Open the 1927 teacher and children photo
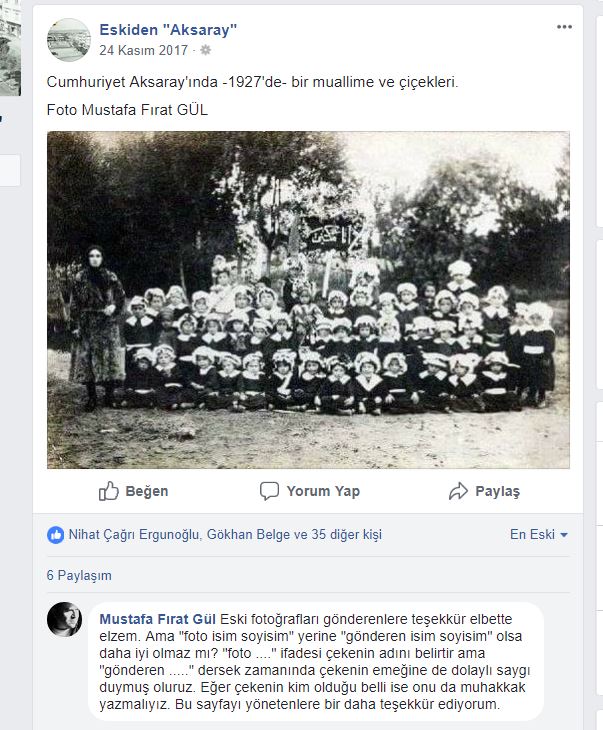This screenshot has height=730, width=603. pos(308,300)
